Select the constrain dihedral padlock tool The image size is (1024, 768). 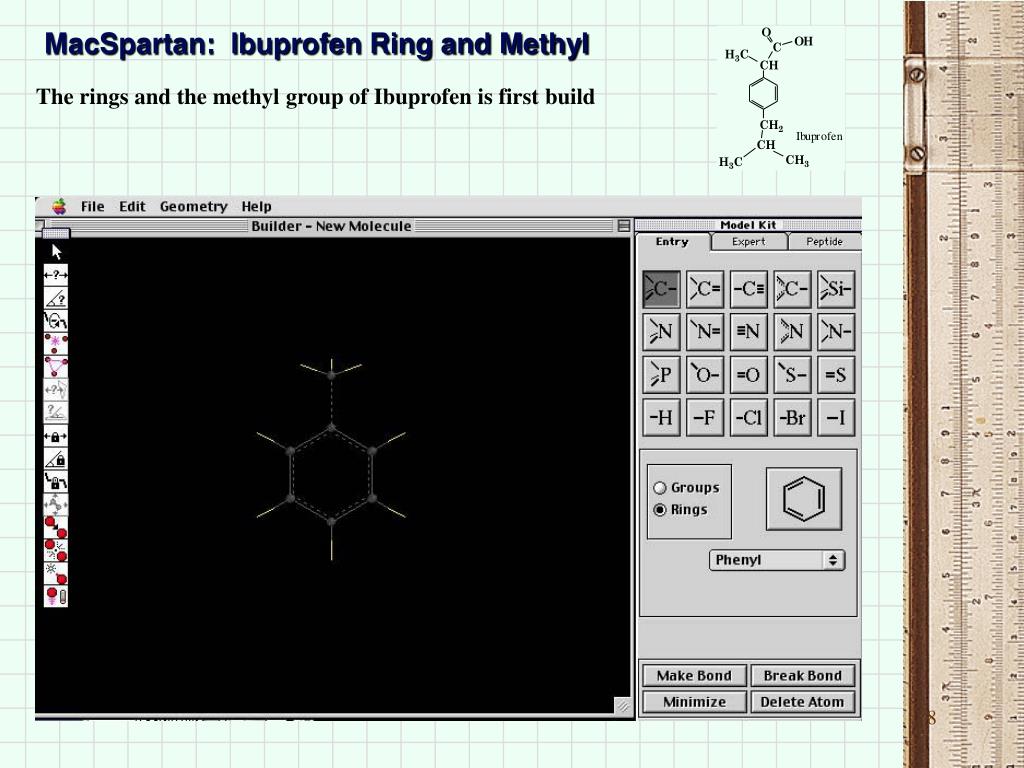(56, 482)
